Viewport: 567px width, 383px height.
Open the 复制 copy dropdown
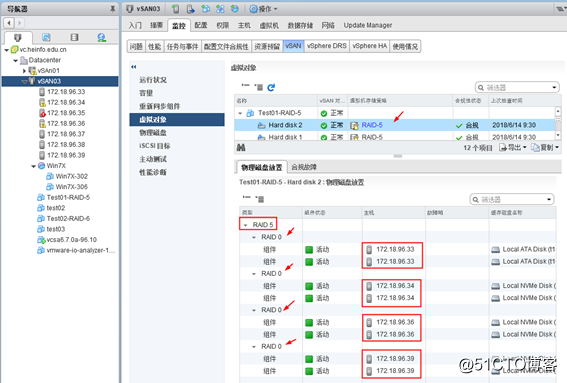point(545,147)
